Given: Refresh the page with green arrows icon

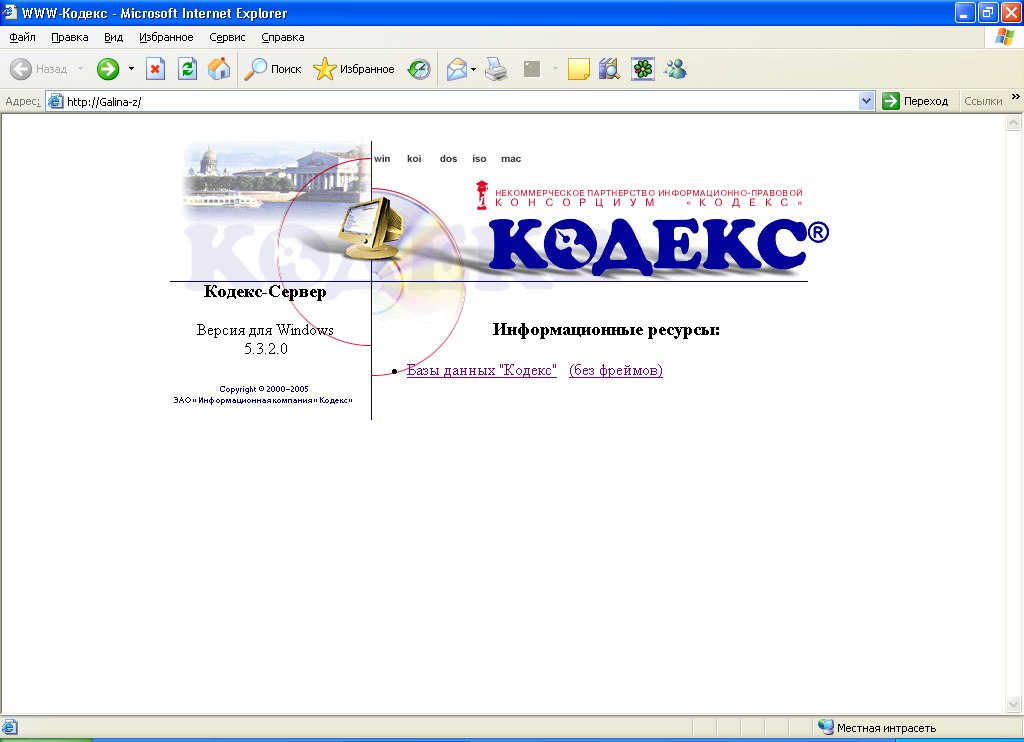Looking at the screenshot, I should tap(187, 69).
